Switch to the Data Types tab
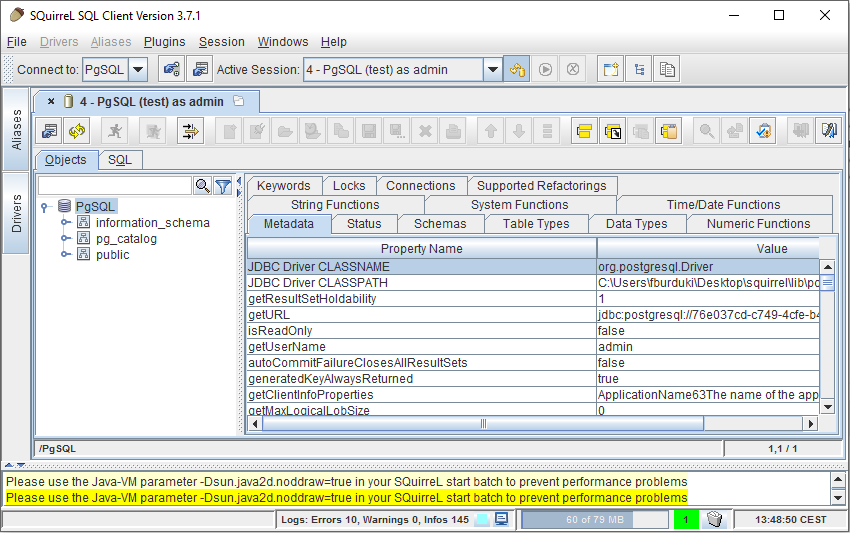The image size is (850, 533). (636, 224)
